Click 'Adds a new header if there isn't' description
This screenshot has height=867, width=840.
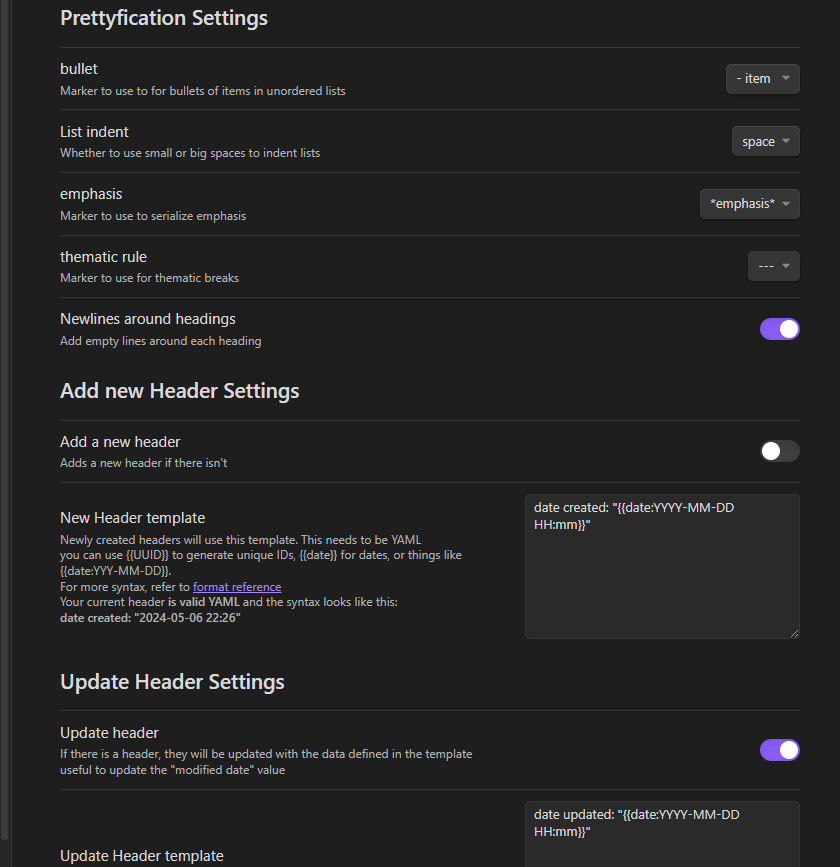pyautogui.click(x=144, y=463)
